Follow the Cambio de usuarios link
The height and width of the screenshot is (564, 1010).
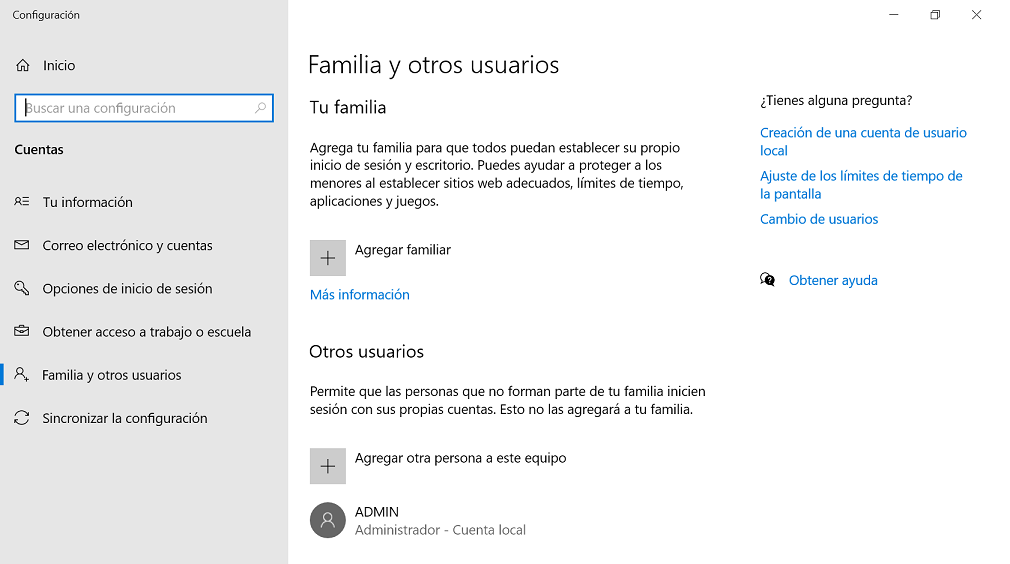coord(819,219)
